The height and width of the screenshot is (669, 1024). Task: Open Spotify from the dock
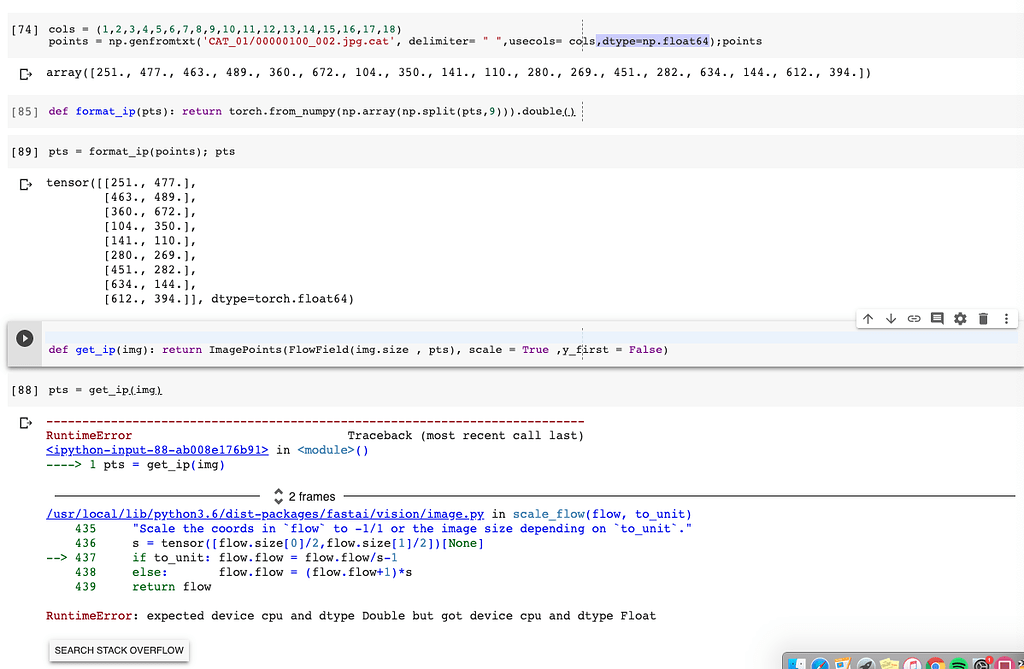(x=958, y=664)
